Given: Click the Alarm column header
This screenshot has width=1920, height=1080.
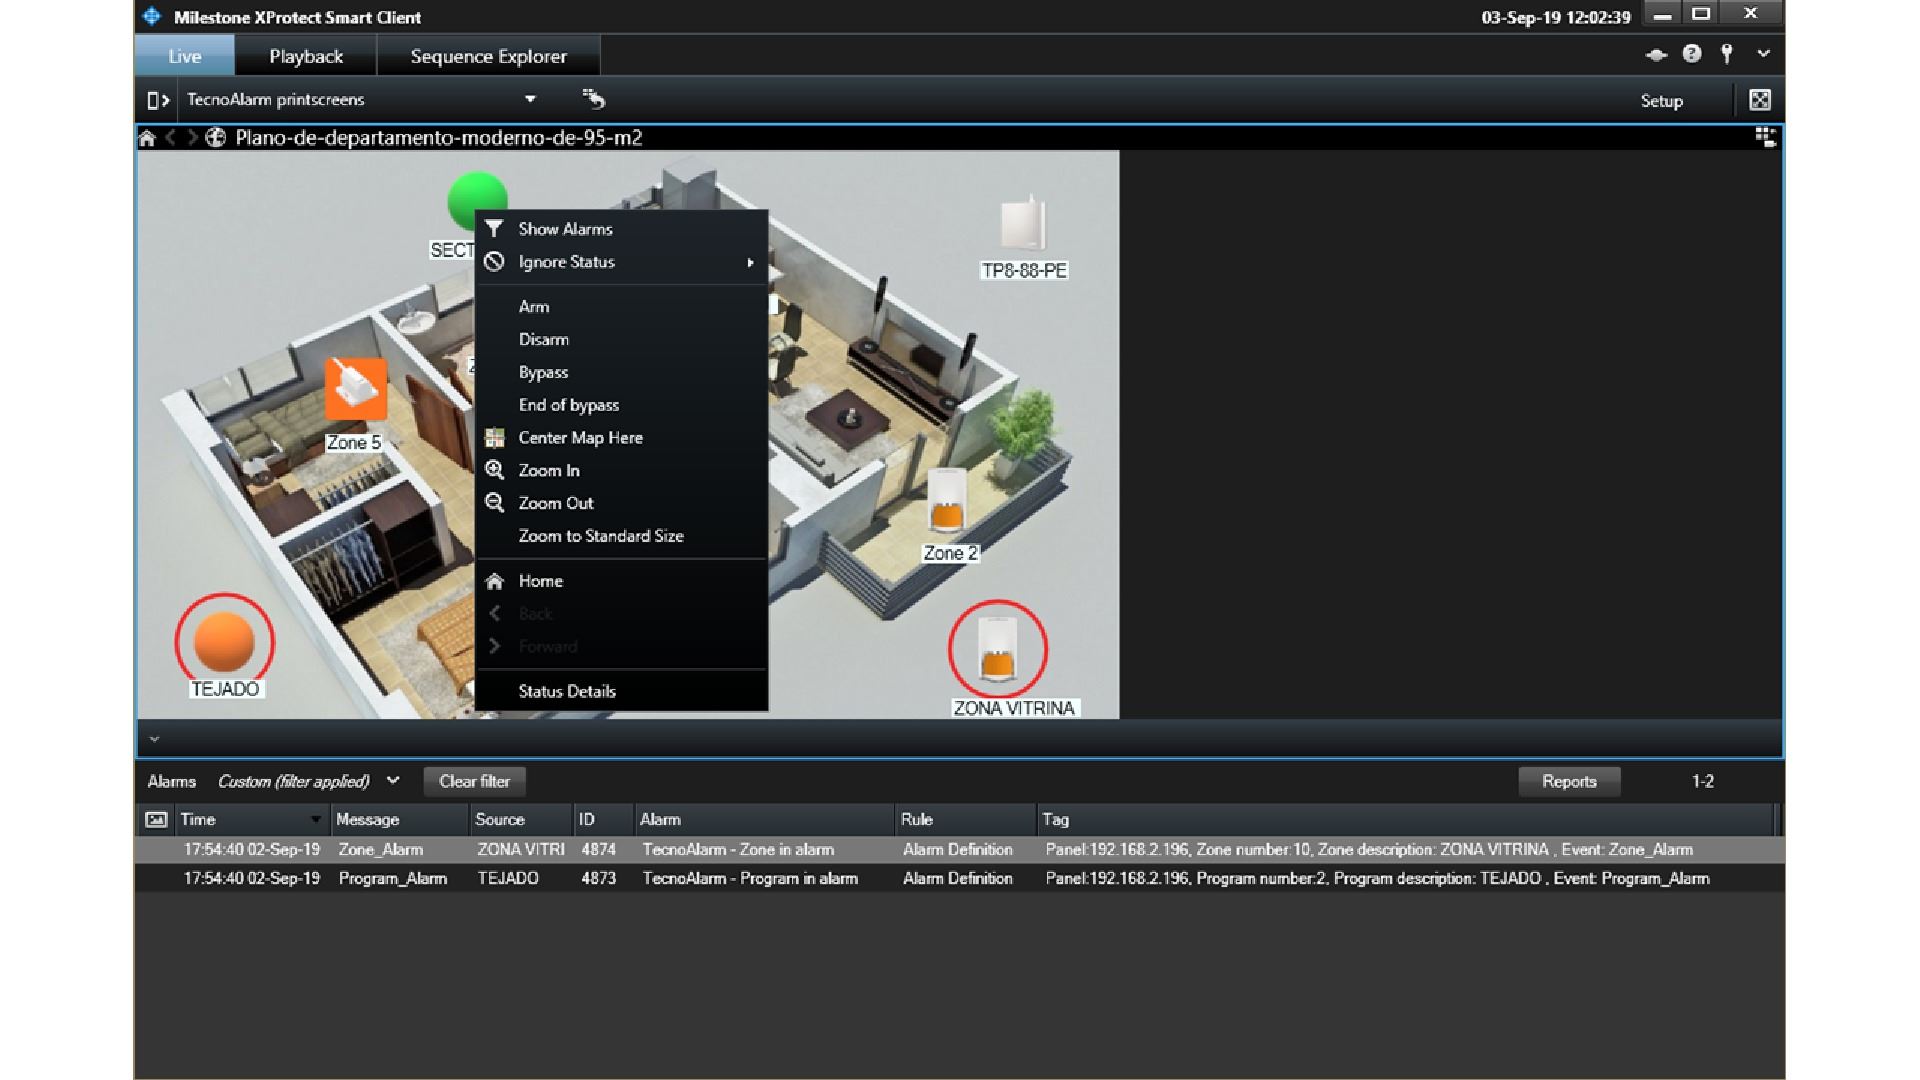Looking at the screenshot, I should (765, 820).
